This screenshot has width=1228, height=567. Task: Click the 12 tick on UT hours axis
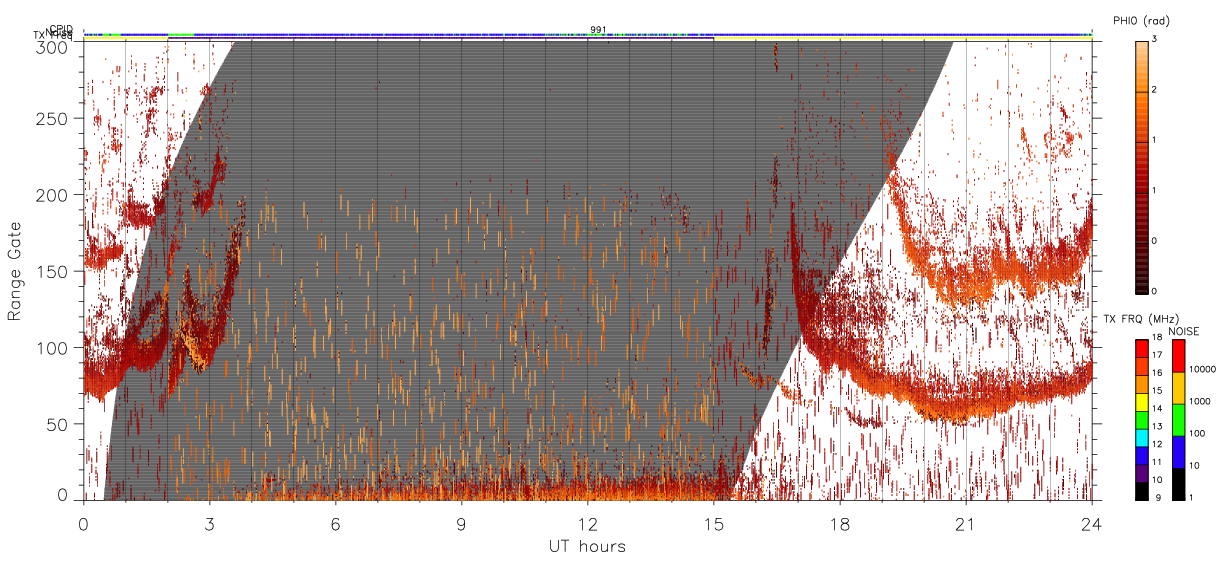tap(588, 524)
